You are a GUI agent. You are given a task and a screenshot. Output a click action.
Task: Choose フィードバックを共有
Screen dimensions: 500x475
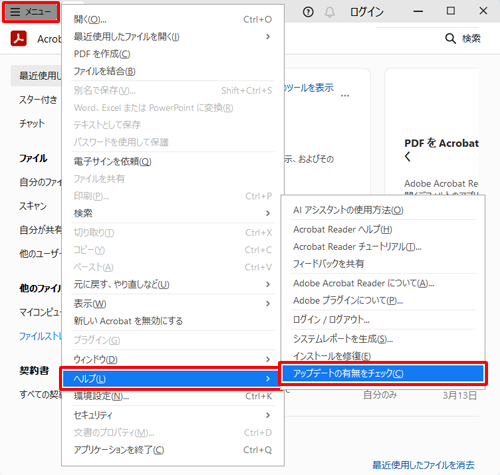pos(383,264)
